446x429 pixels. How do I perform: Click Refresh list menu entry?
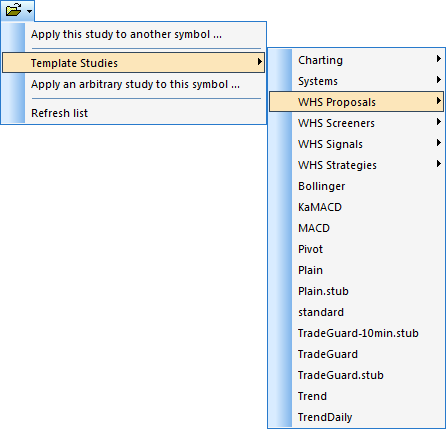133,113
